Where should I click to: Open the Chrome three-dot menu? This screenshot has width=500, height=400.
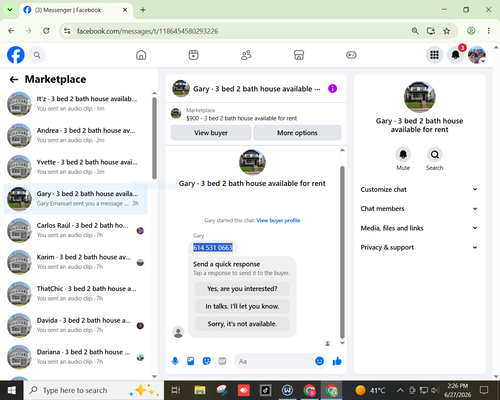[x=489, y=31]
